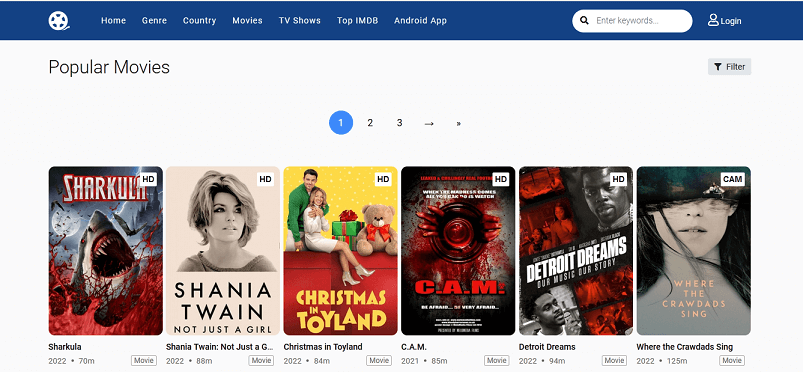Click Christmas in Toyland title link

(323, 347)
